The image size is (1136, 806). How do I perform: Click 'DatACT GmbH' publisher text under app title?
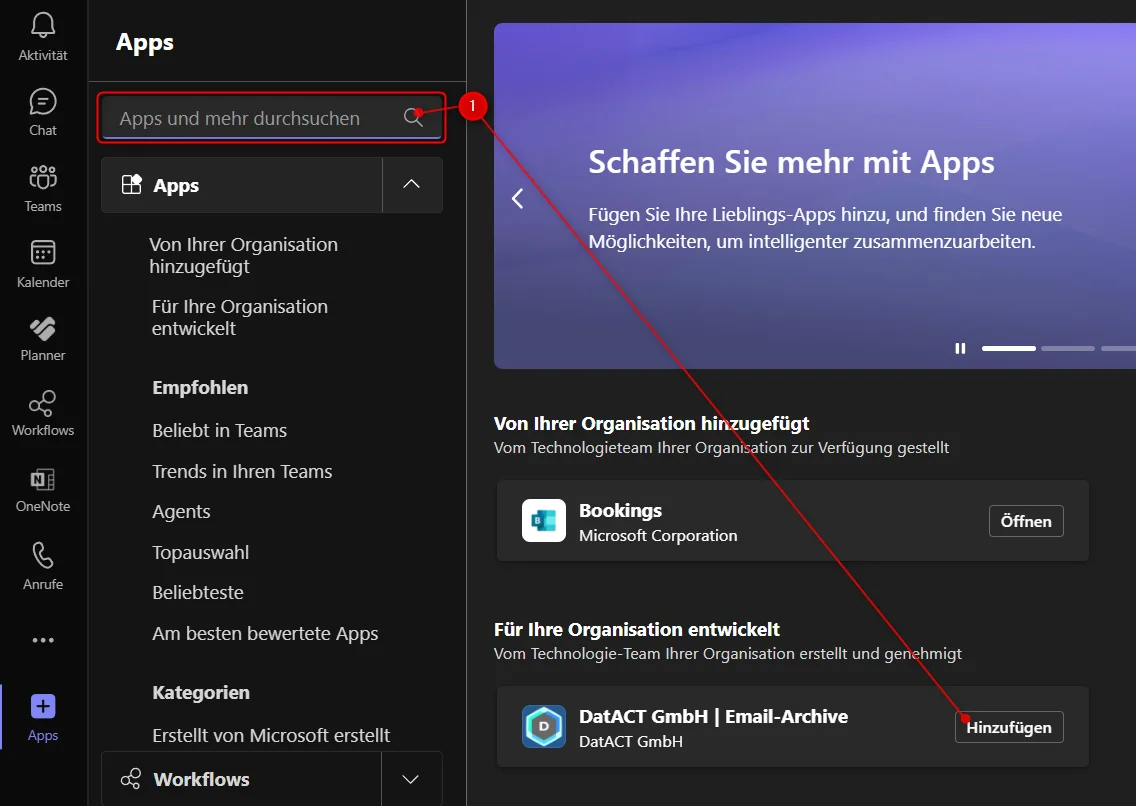click(x=630, y=742)
